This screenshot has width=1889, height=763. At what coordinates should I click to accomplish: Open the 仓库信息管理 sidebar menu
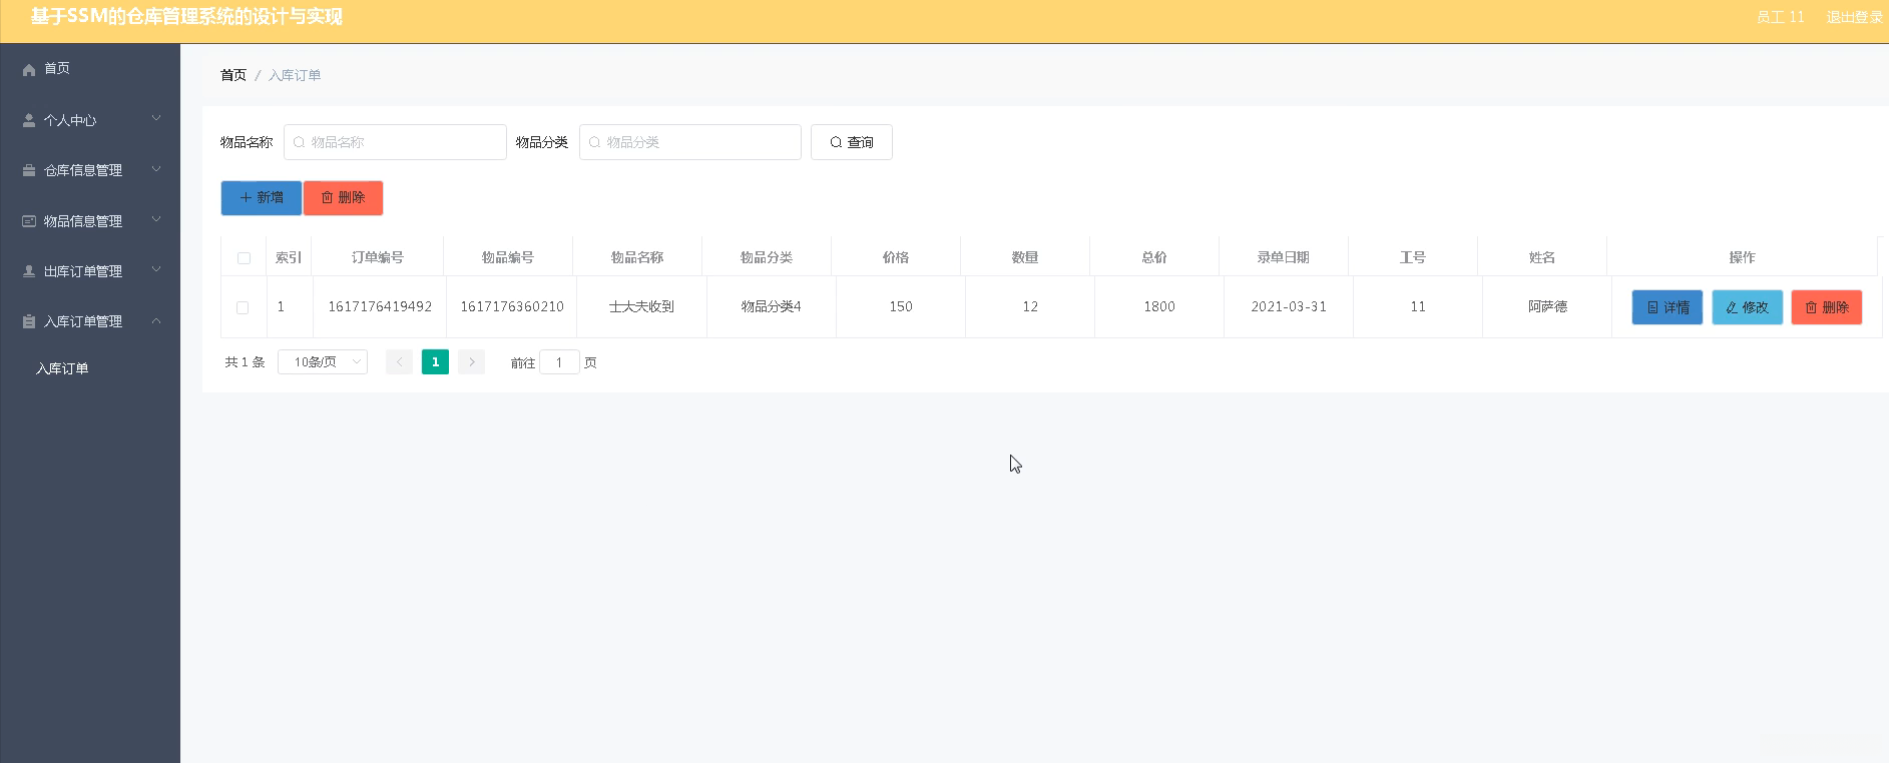90,170
